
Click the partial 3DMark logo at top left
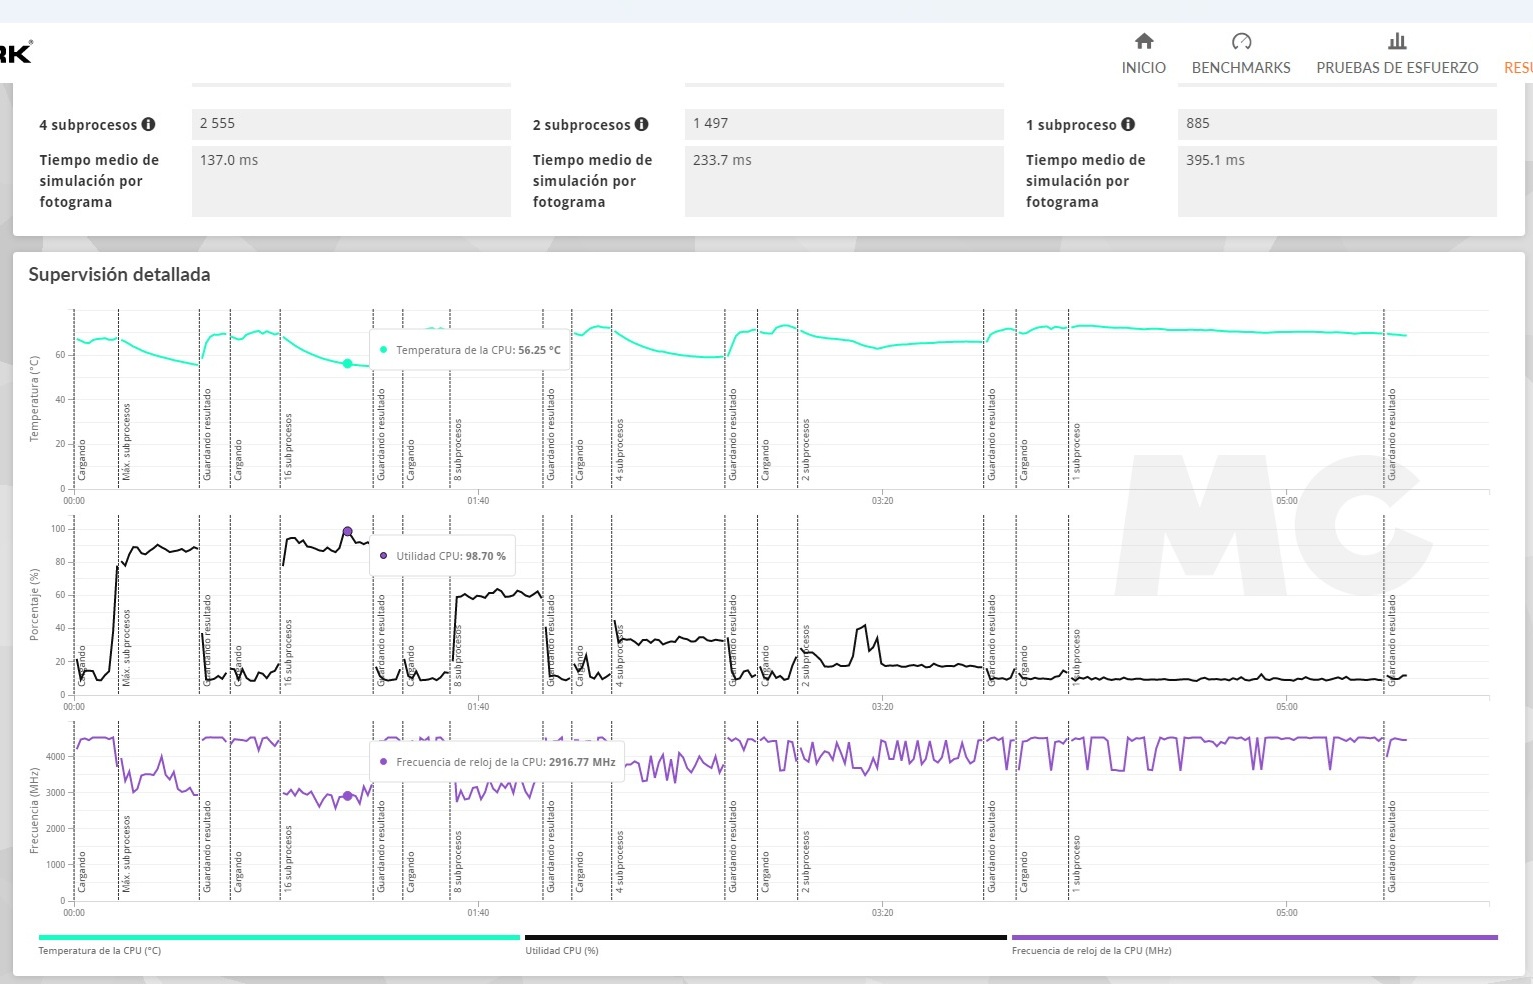pyautogui.click(x=15, y=52)
